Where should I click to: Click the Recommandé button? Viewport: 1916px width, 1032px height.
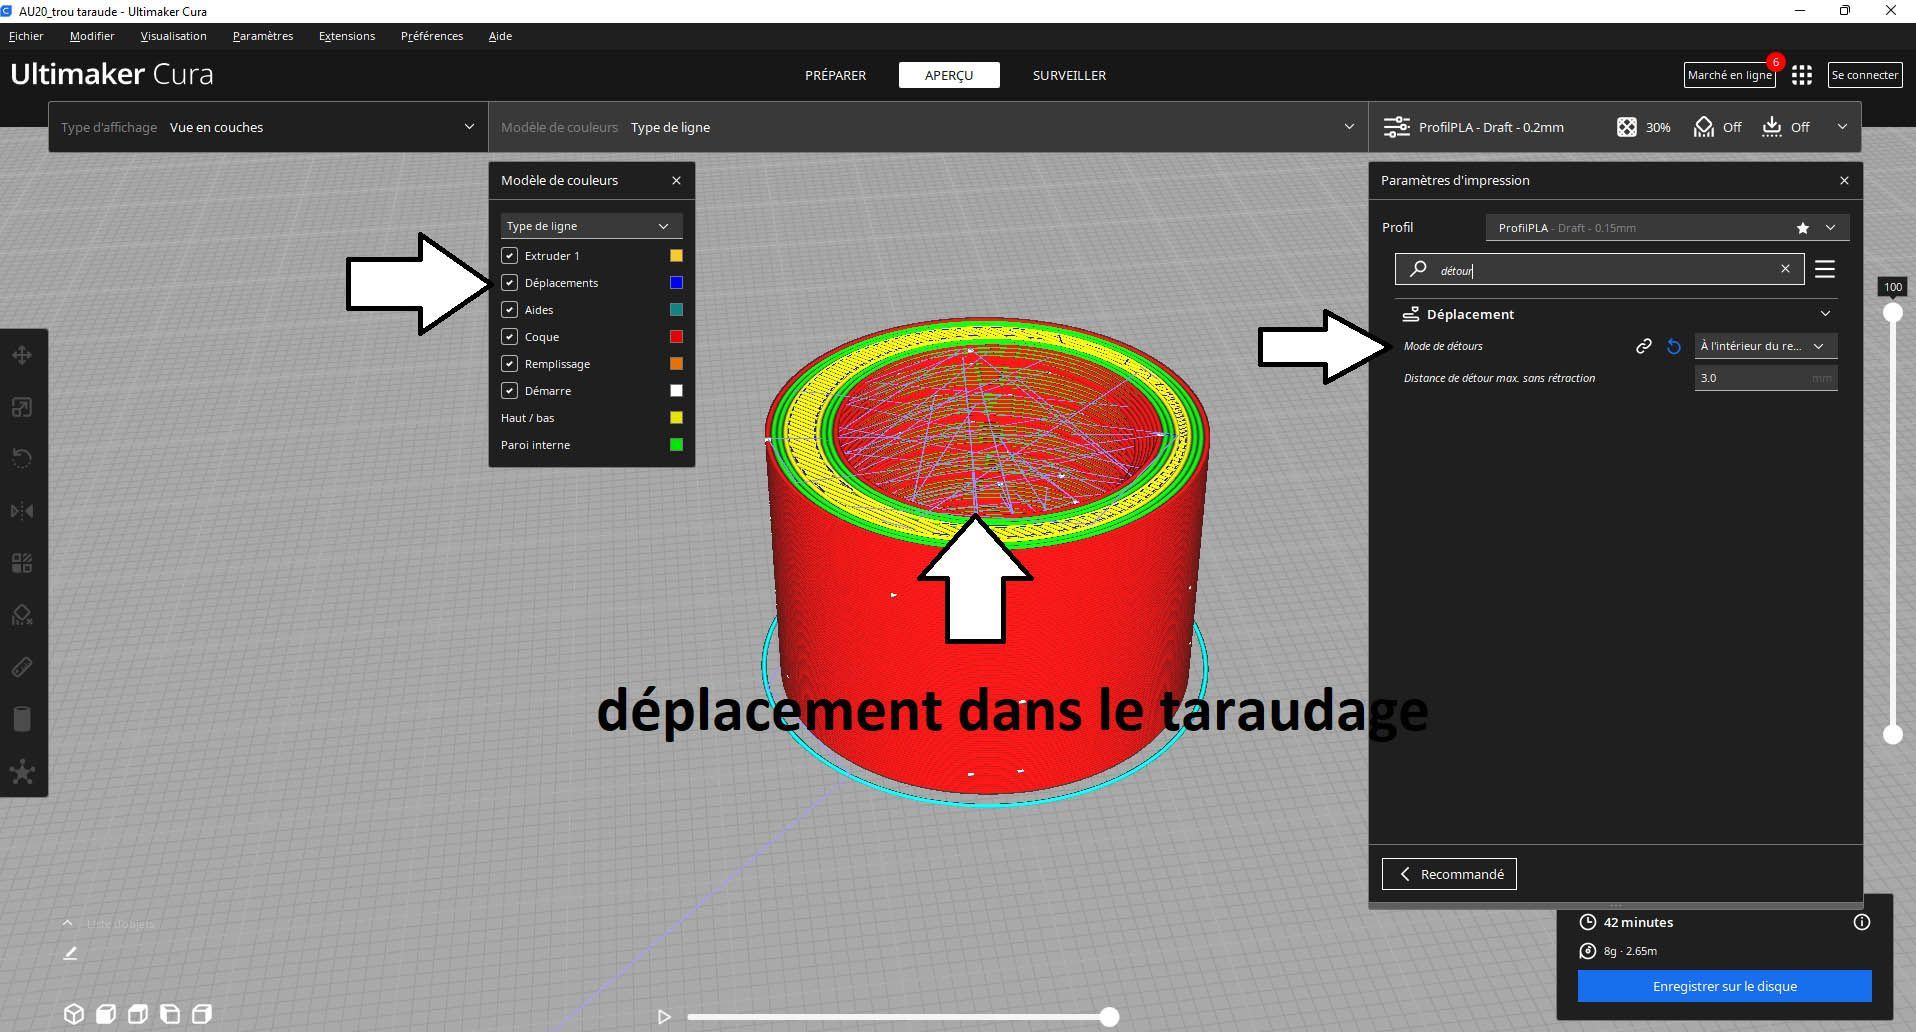(x=1449, y=874)
